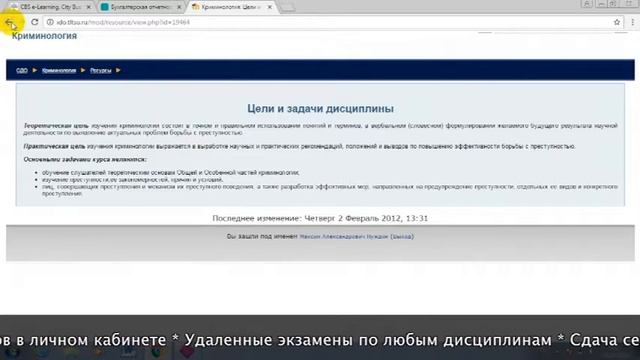The image size is (640, 360).
Task: Open the Chrome three-dot menu
Action: (x=633, y=22)
